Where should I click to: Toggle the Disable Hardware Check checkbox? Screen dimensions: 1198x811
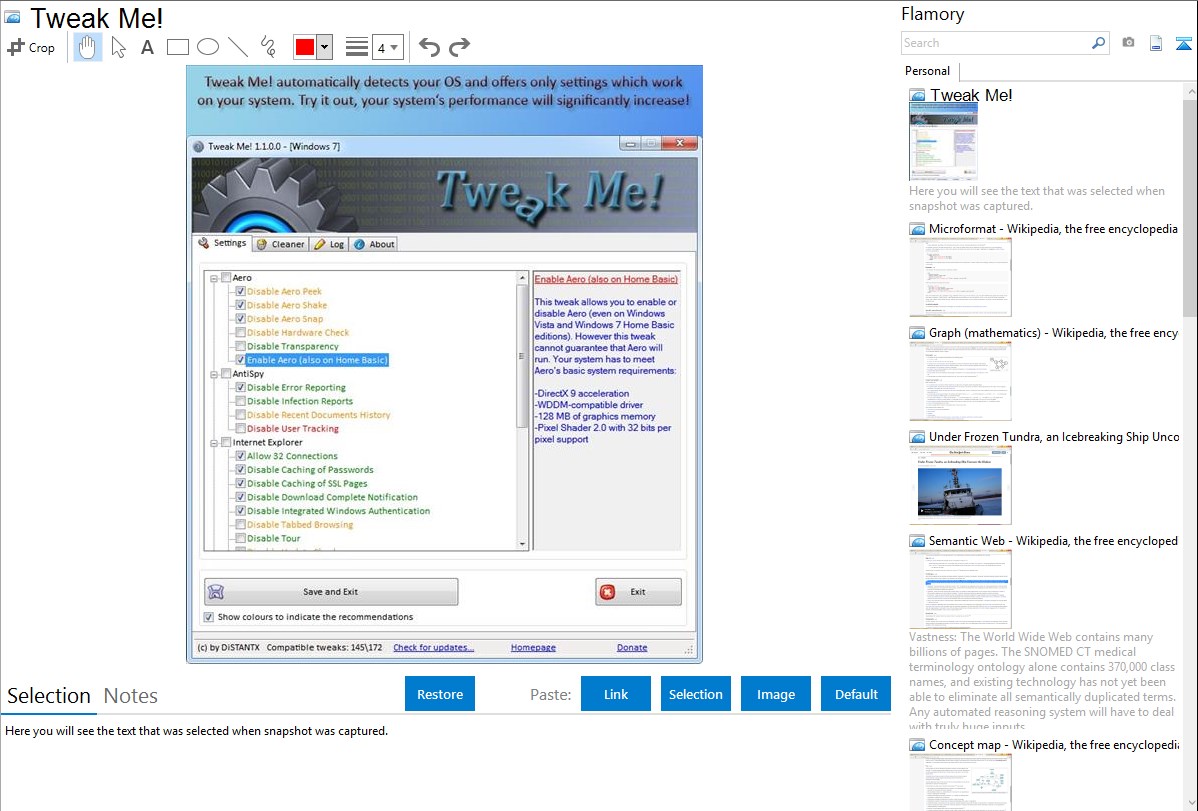(241, 333)
